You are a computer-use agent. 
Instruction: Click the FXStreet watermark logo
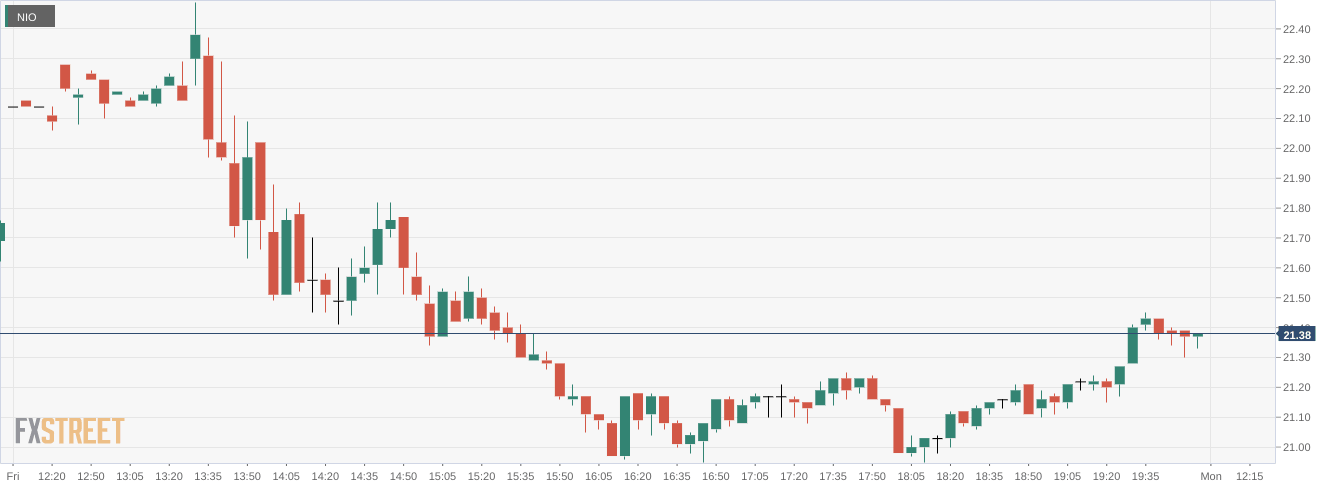point(69,431)
